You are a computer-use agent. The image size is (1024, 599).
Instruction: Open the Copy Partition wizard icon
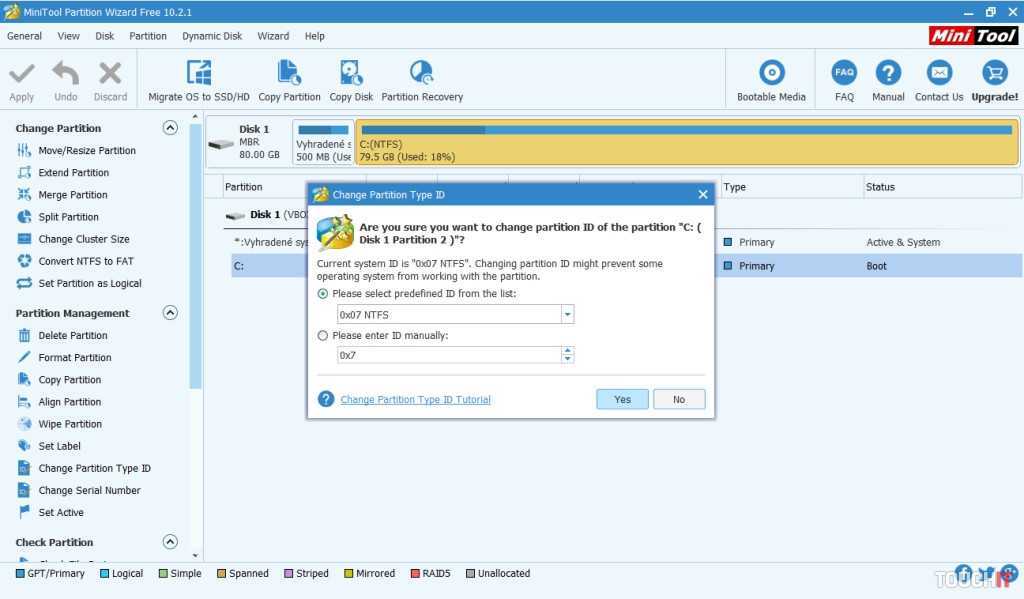pyautogui.click(x=289, y=74)
